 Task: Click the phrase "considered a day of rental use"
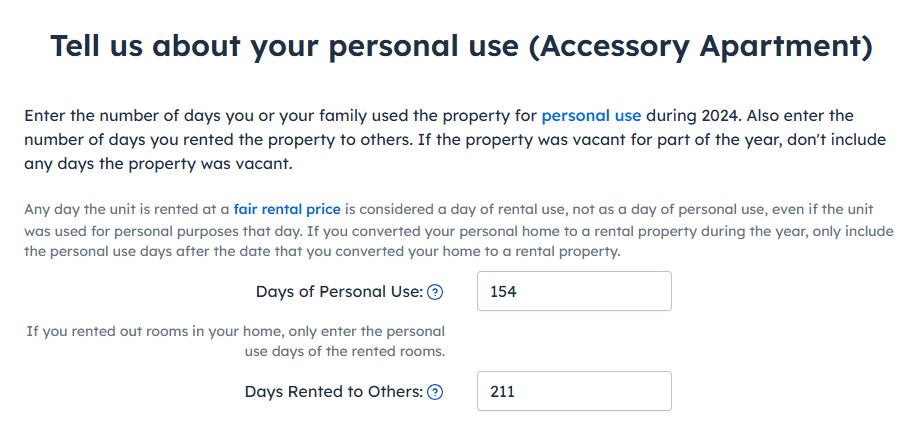pyautogui.click(x=460, y=209)
